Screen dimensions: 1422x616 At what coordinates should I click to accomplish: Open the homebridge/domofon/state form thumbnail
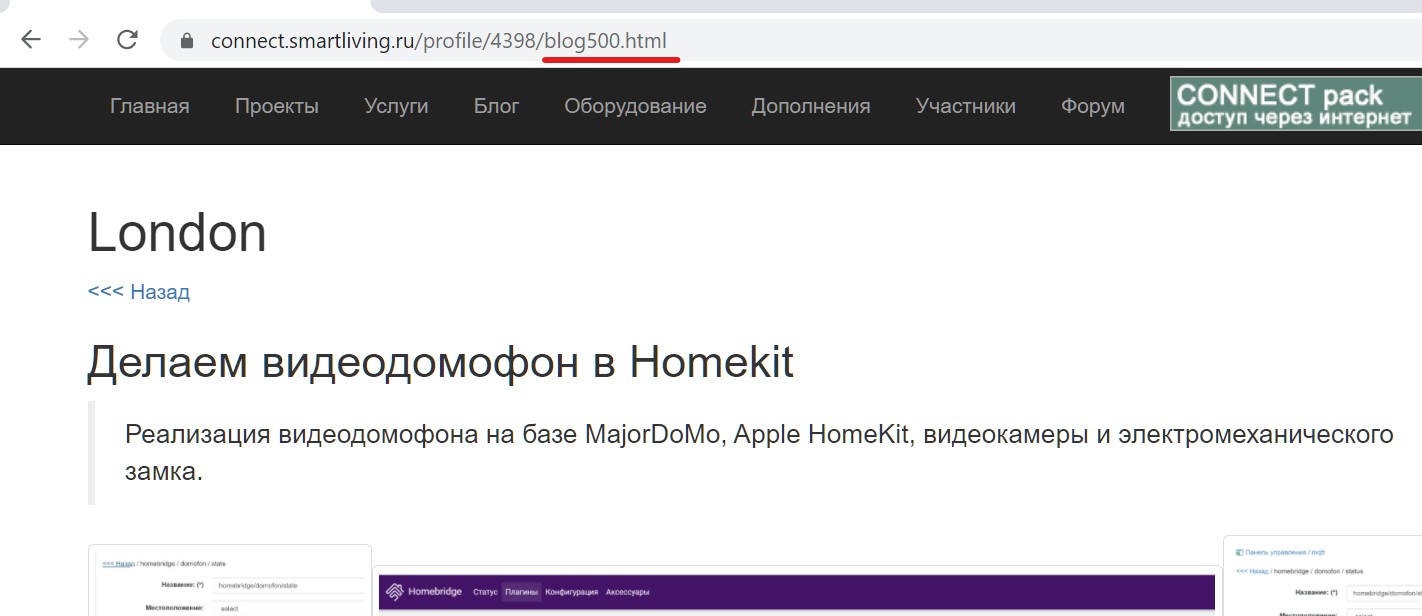(x=230, y=580)
